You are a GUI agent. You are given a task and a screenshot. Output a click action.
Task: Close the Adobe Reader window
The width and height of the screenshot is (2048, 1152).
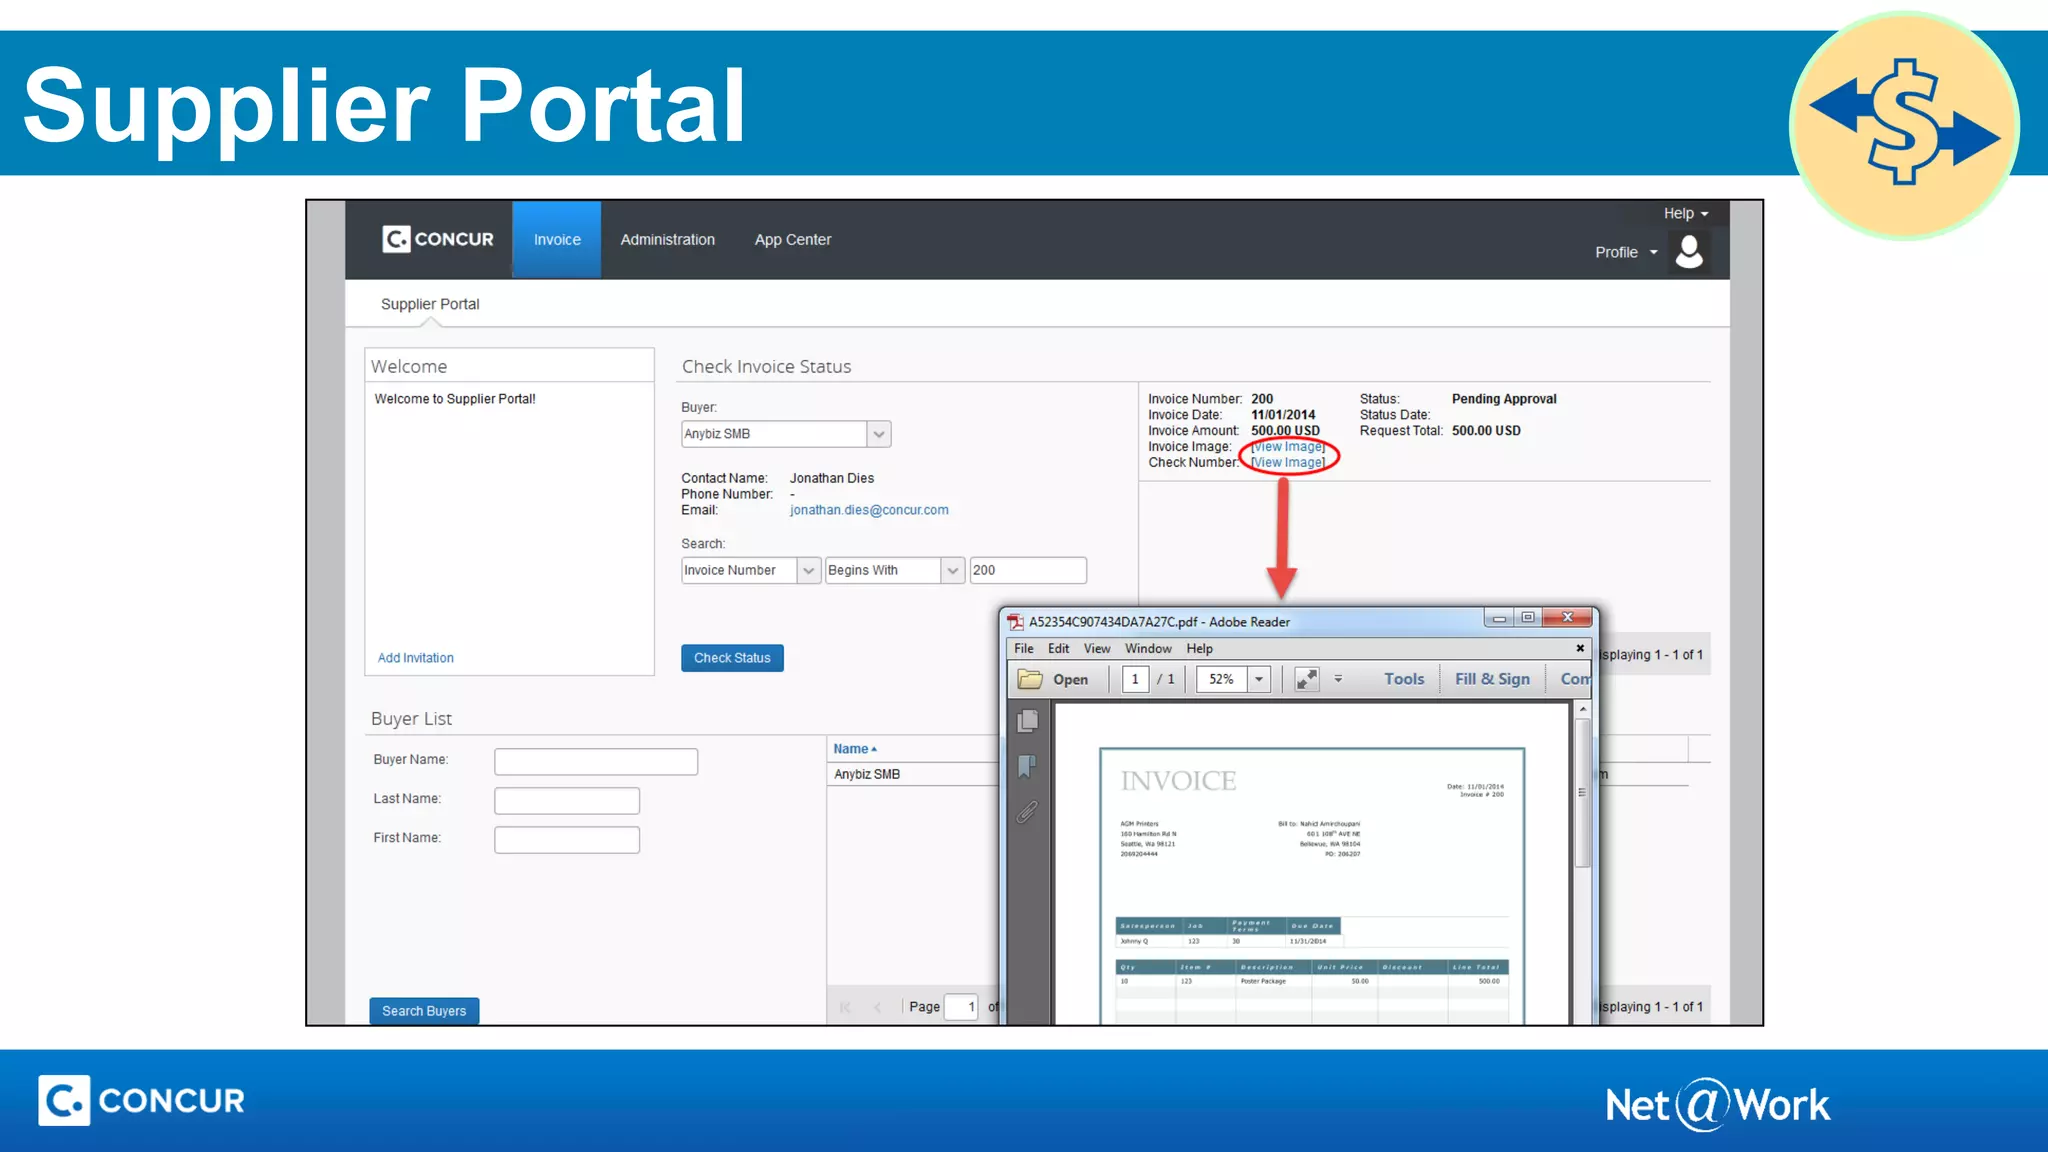(x=1567, y=618)
